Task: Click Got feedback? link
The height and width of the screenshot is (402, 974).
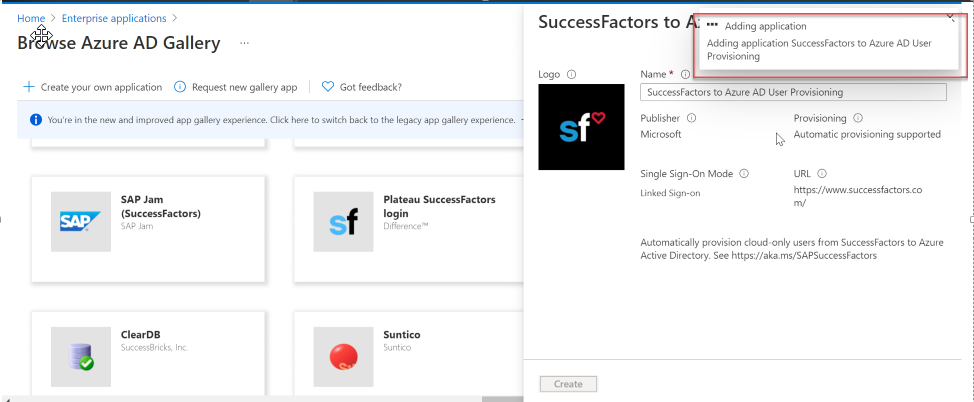Action: click(x=371, y=87)
